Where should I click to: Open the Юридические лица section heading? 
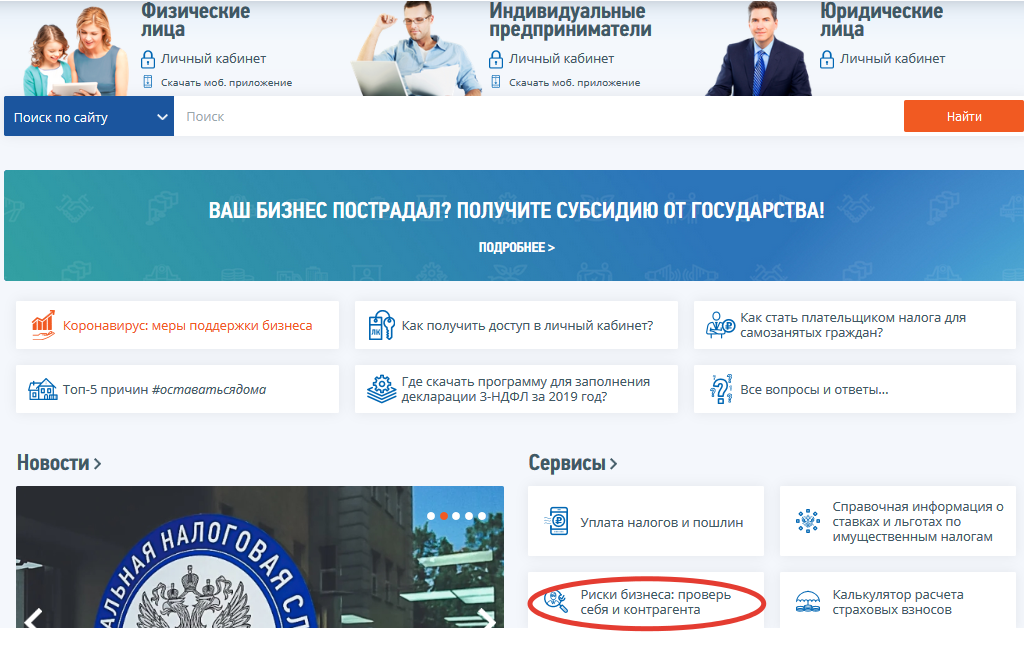(882, 20)
